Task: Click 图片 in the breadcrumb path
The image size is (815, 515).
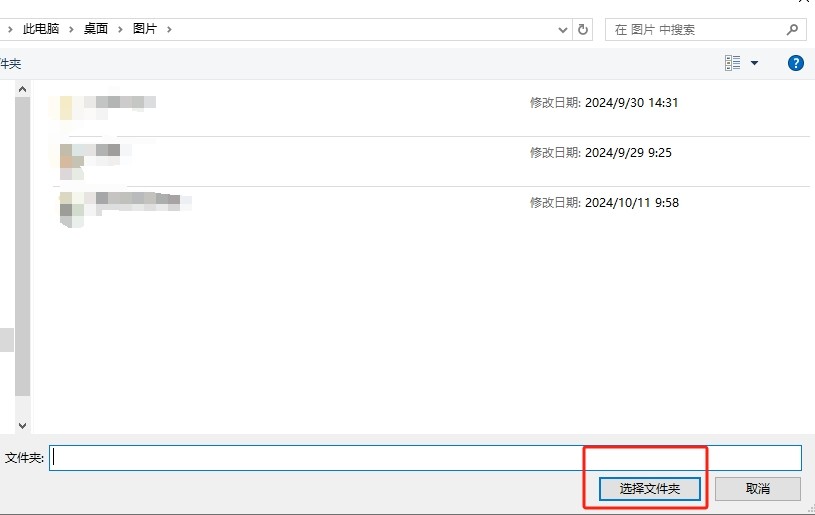Action: point(145,29)
